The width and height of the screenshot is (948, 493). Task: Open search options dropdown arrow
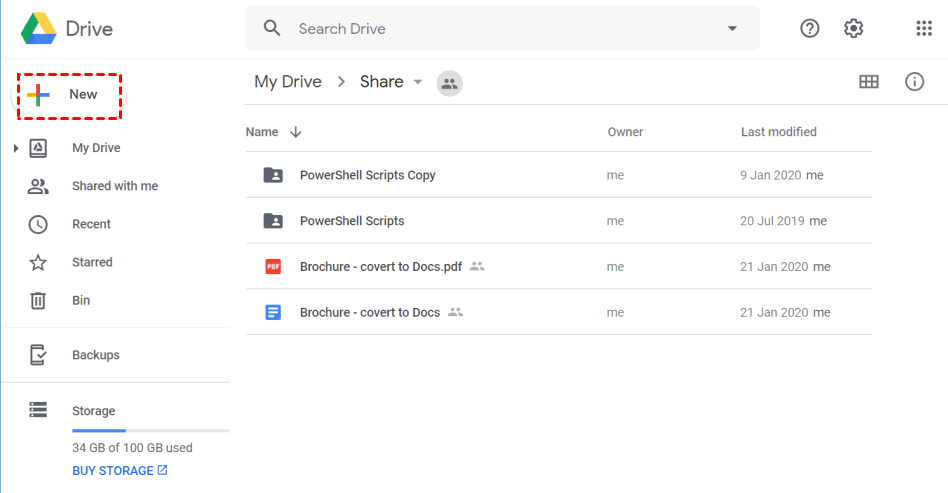coord(732,28)
